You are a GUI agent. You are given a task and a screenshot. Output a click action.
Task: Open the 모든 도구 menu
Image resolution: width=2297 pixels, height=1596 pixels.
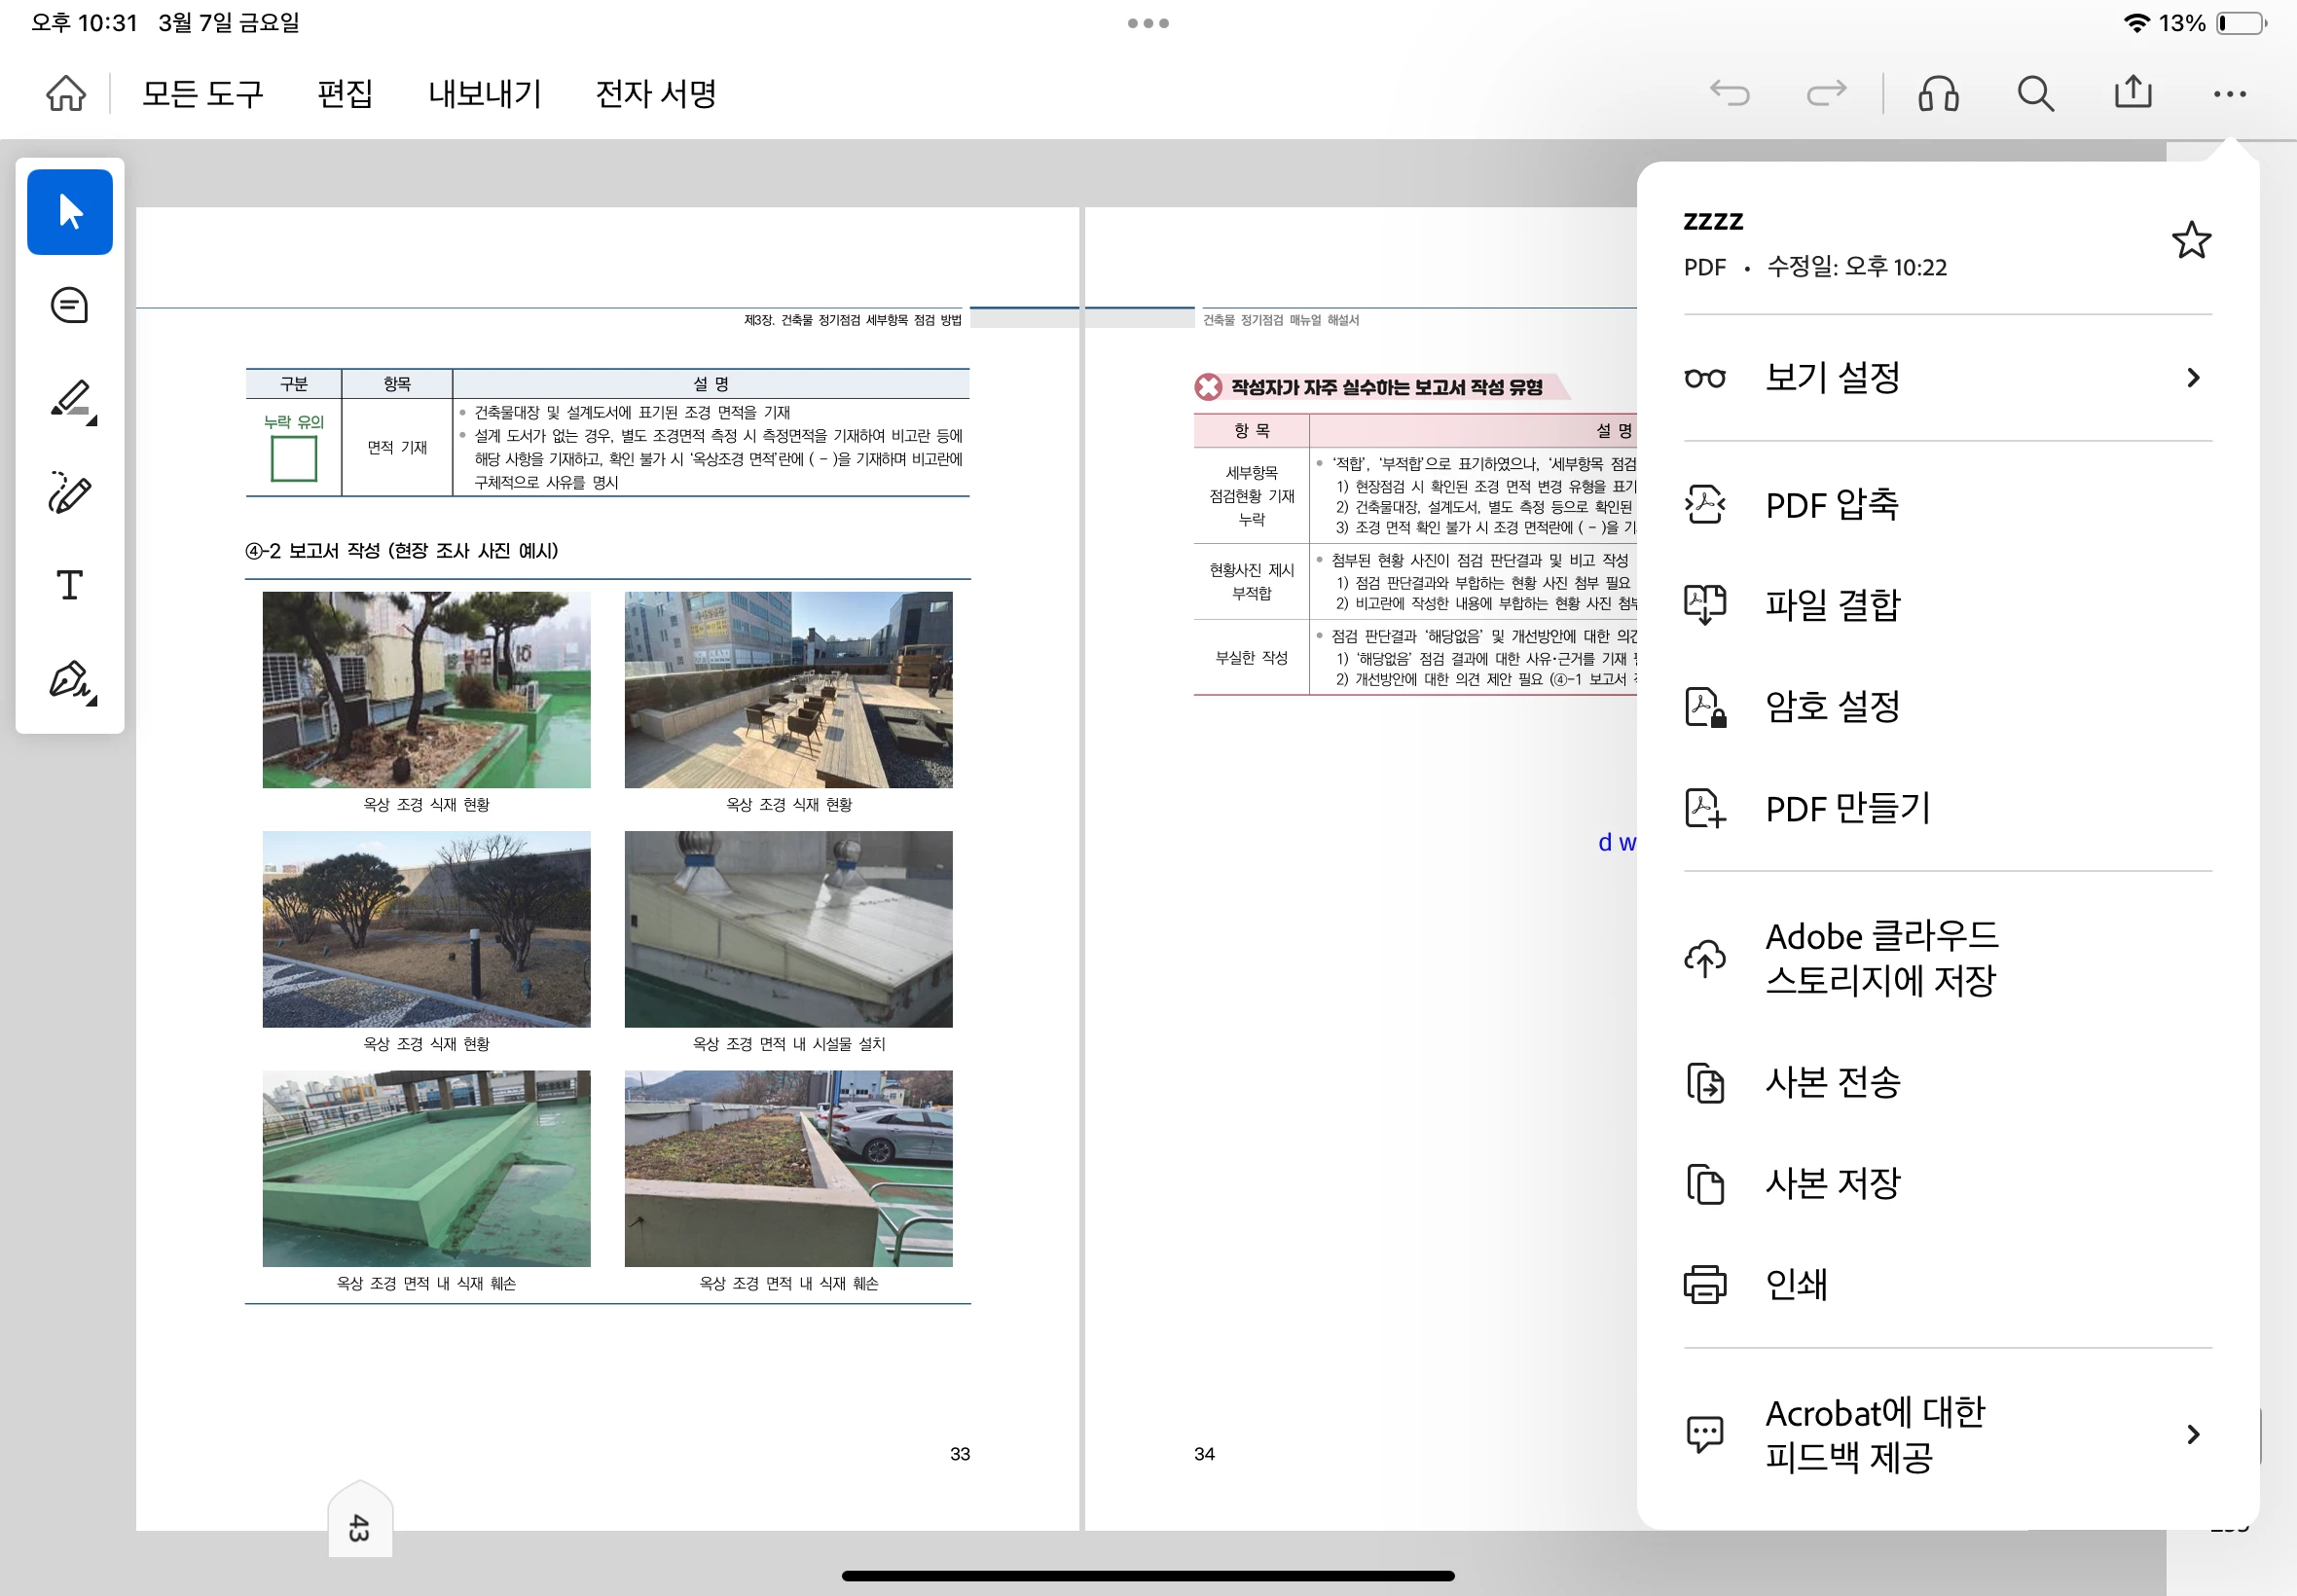[x=203, y=94]
